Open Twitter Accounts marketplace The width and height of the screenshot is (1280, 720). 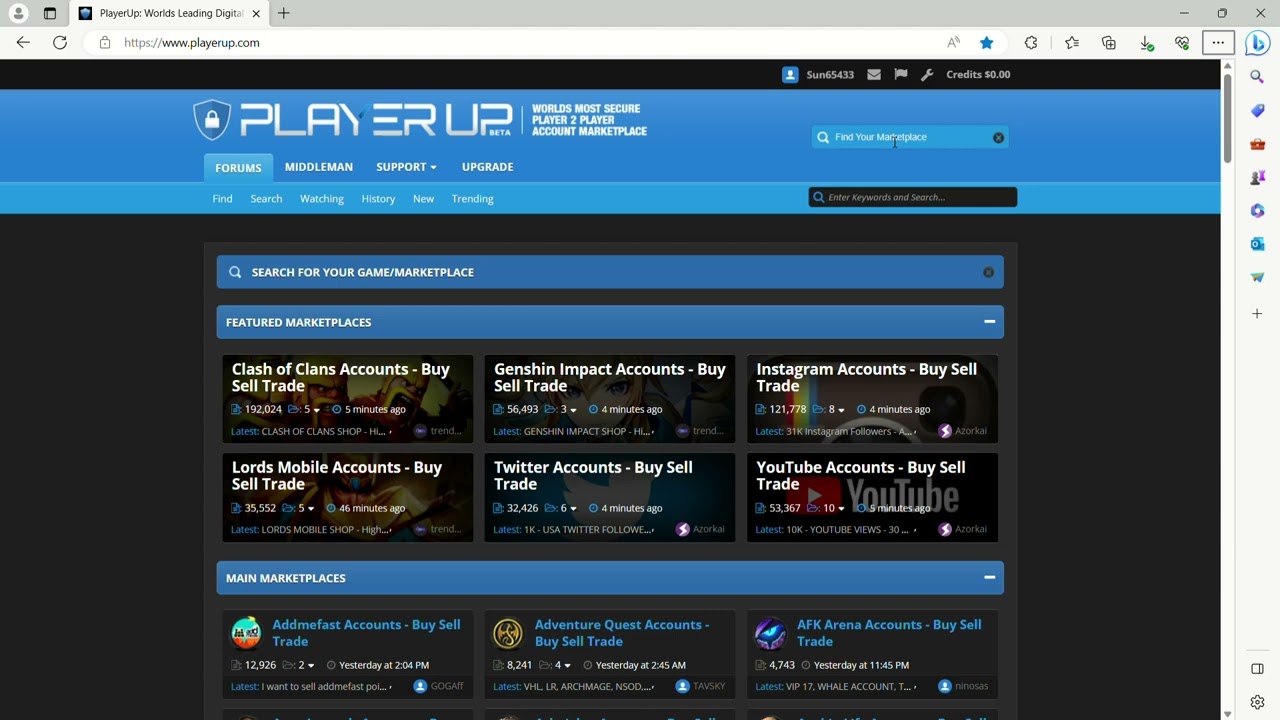click(593, 475)
